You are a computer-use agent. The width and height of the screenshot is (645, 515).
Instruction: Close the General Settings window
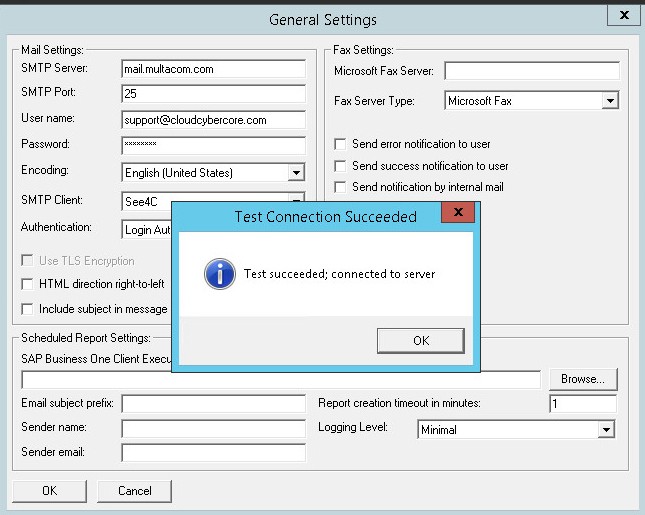coord(624,17)
